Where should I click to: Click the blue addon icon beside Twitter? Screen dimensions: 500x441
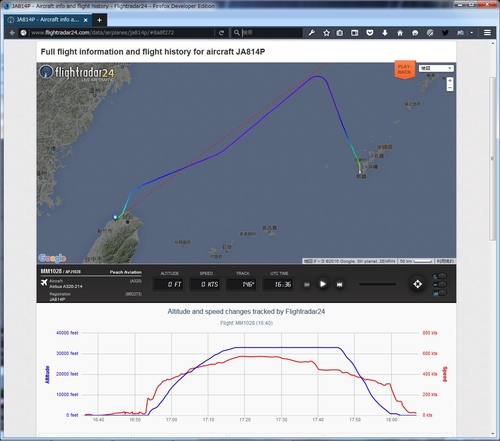461,33
